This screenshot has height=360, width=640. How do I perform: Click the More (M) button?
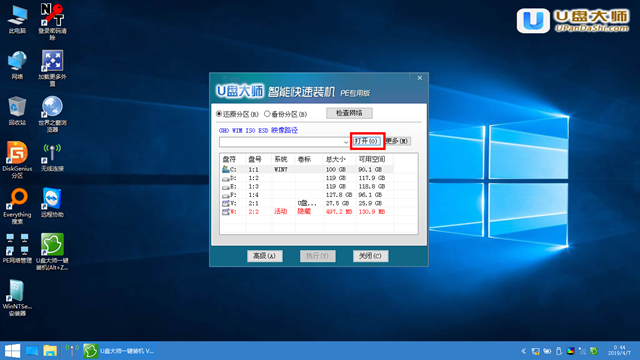pos(398,141)
